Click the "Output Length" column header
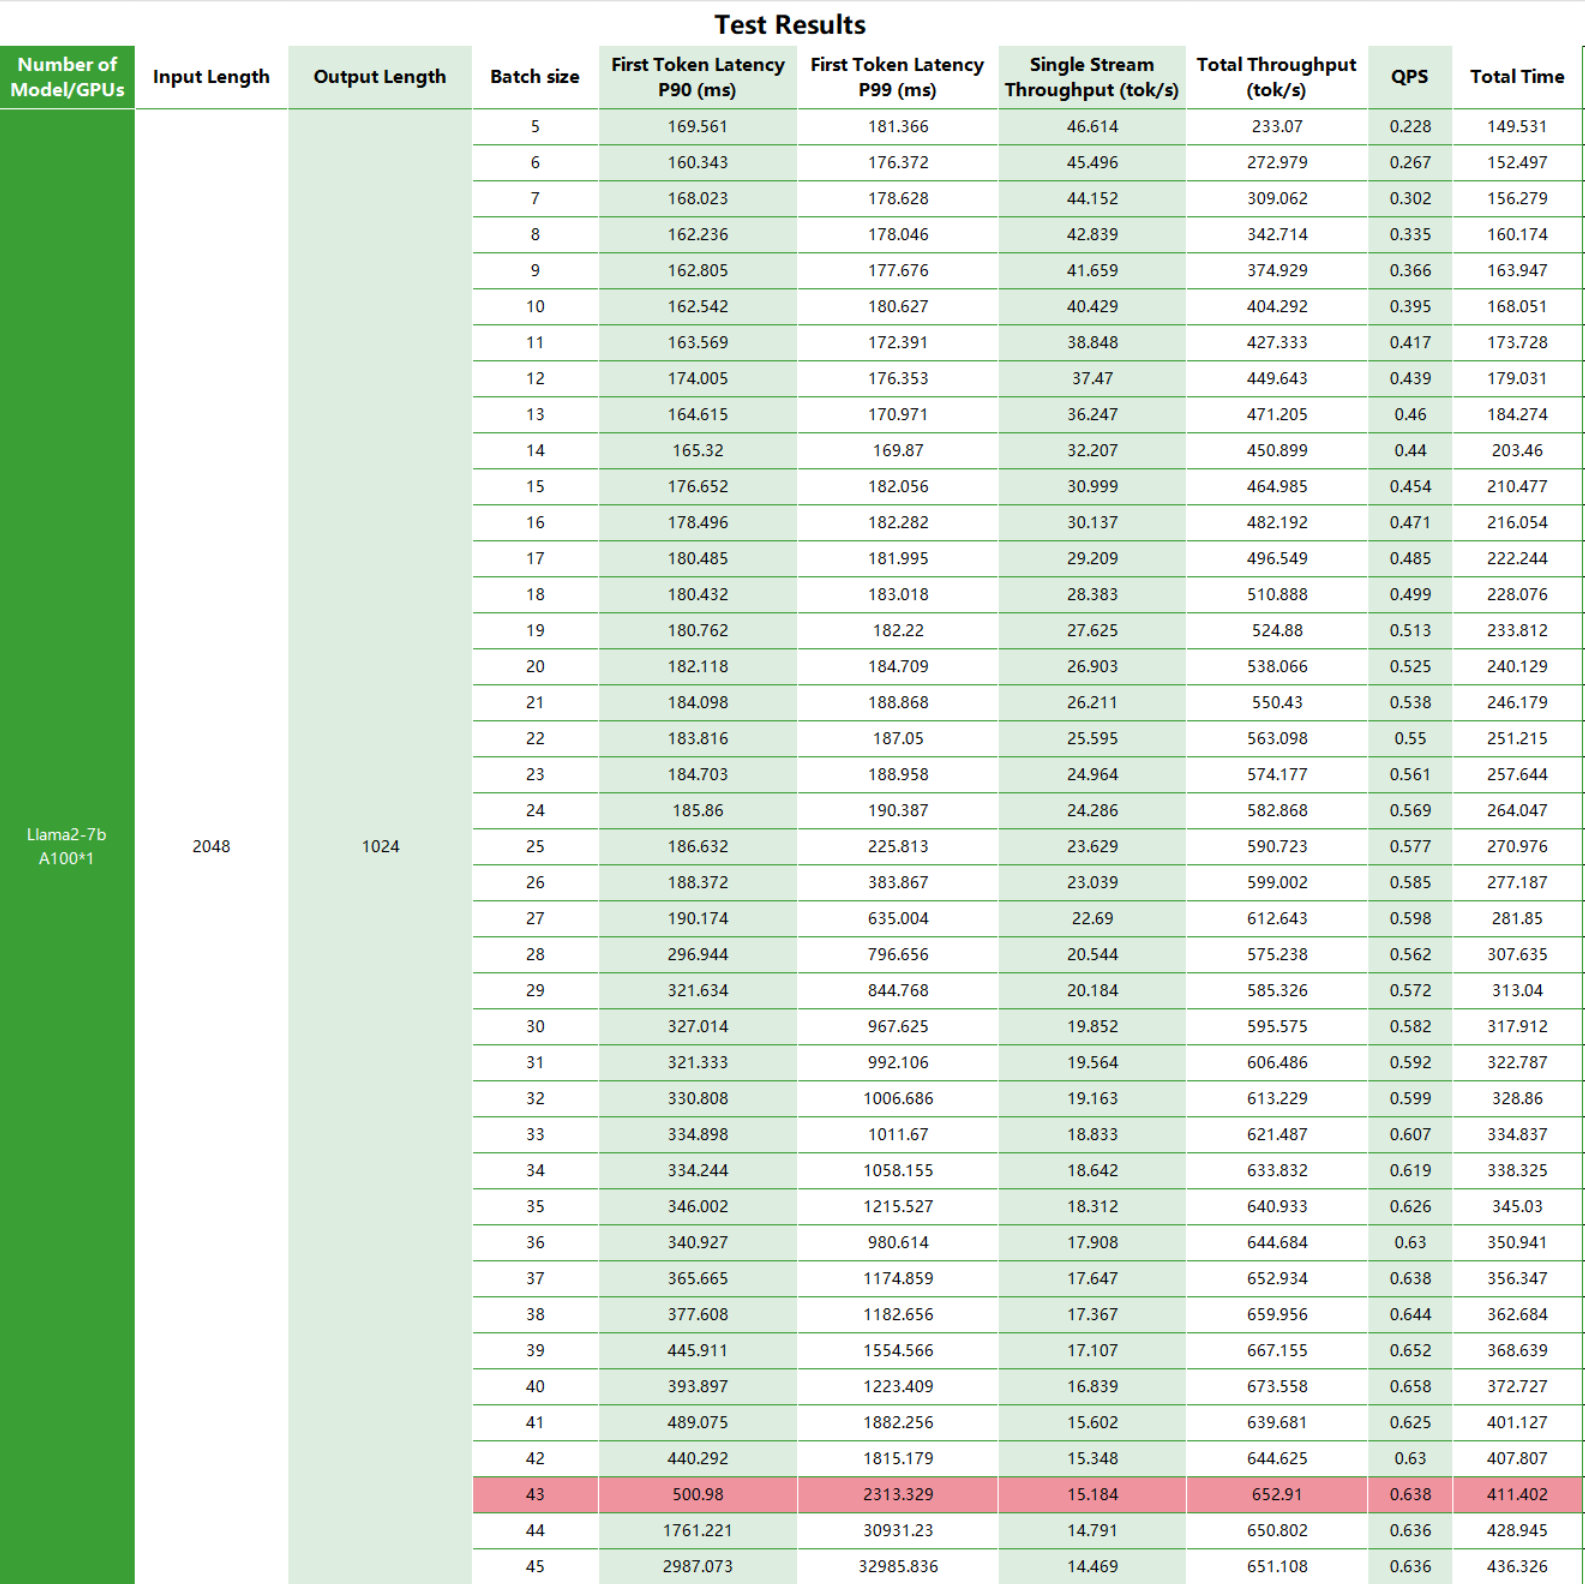 tap(380, 77)
